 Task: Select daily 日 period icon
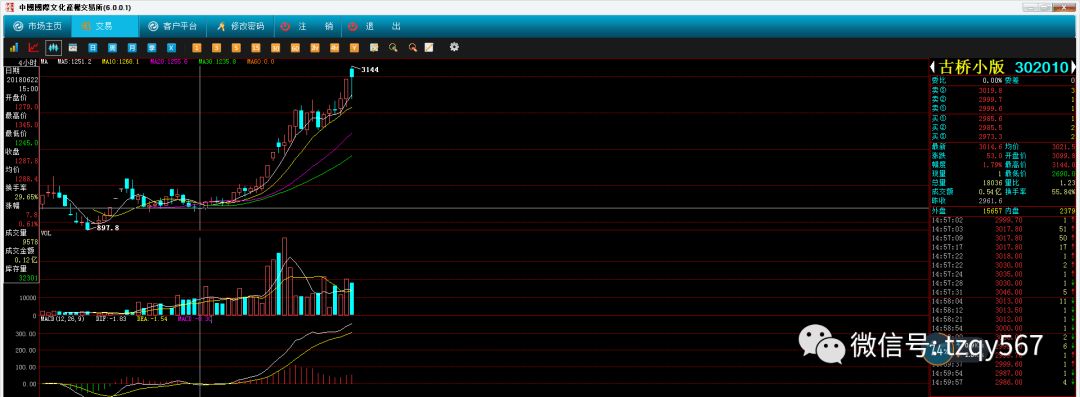[92, 48]
